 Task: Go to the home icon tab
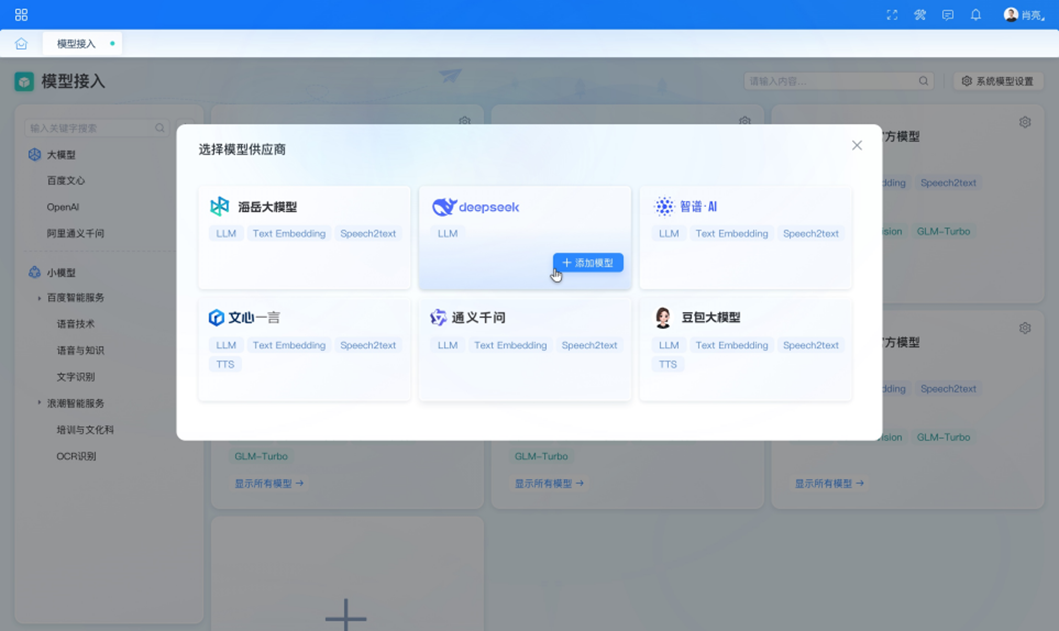point(21,44)
